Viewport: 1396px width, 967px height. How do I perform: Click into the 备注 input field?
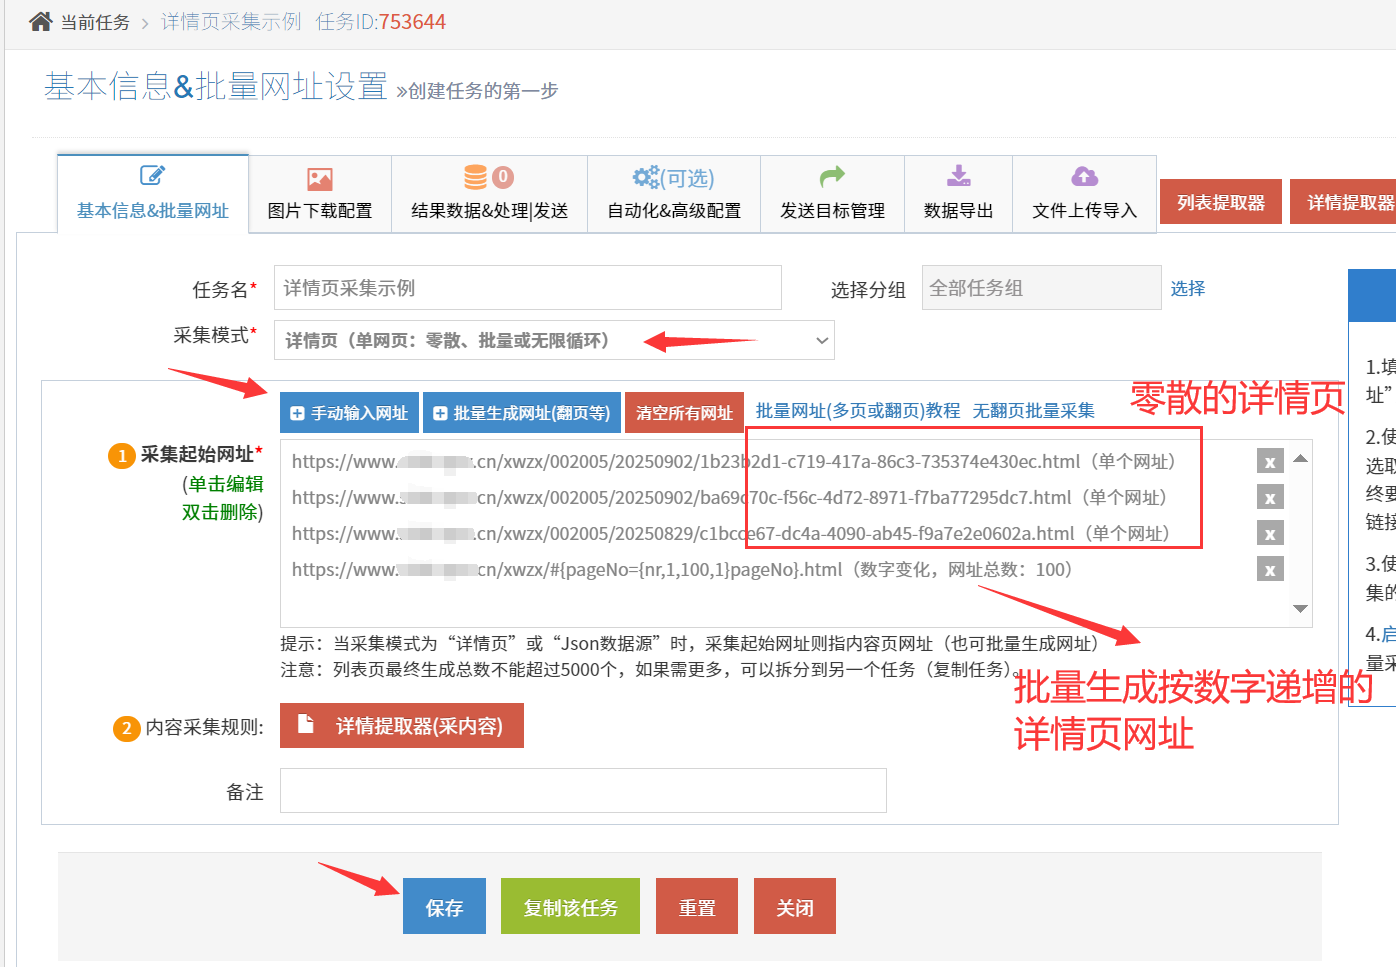pyautogui.click(x=583, y=791)
